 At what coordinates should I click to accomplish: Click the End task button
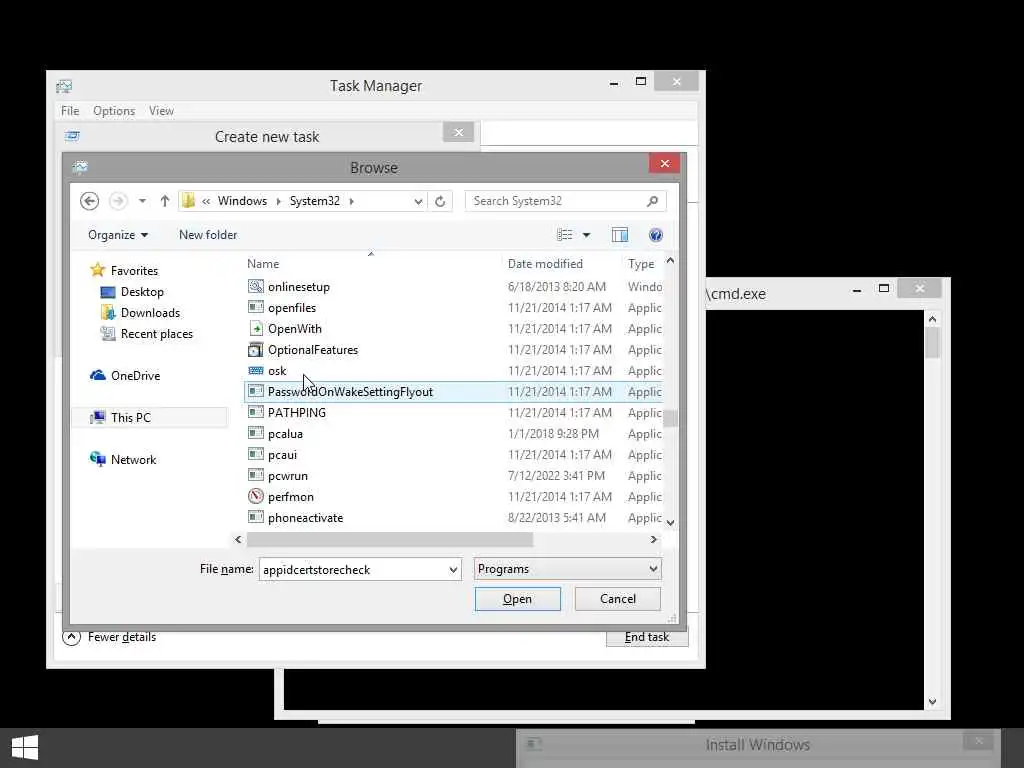pos(647,637)
